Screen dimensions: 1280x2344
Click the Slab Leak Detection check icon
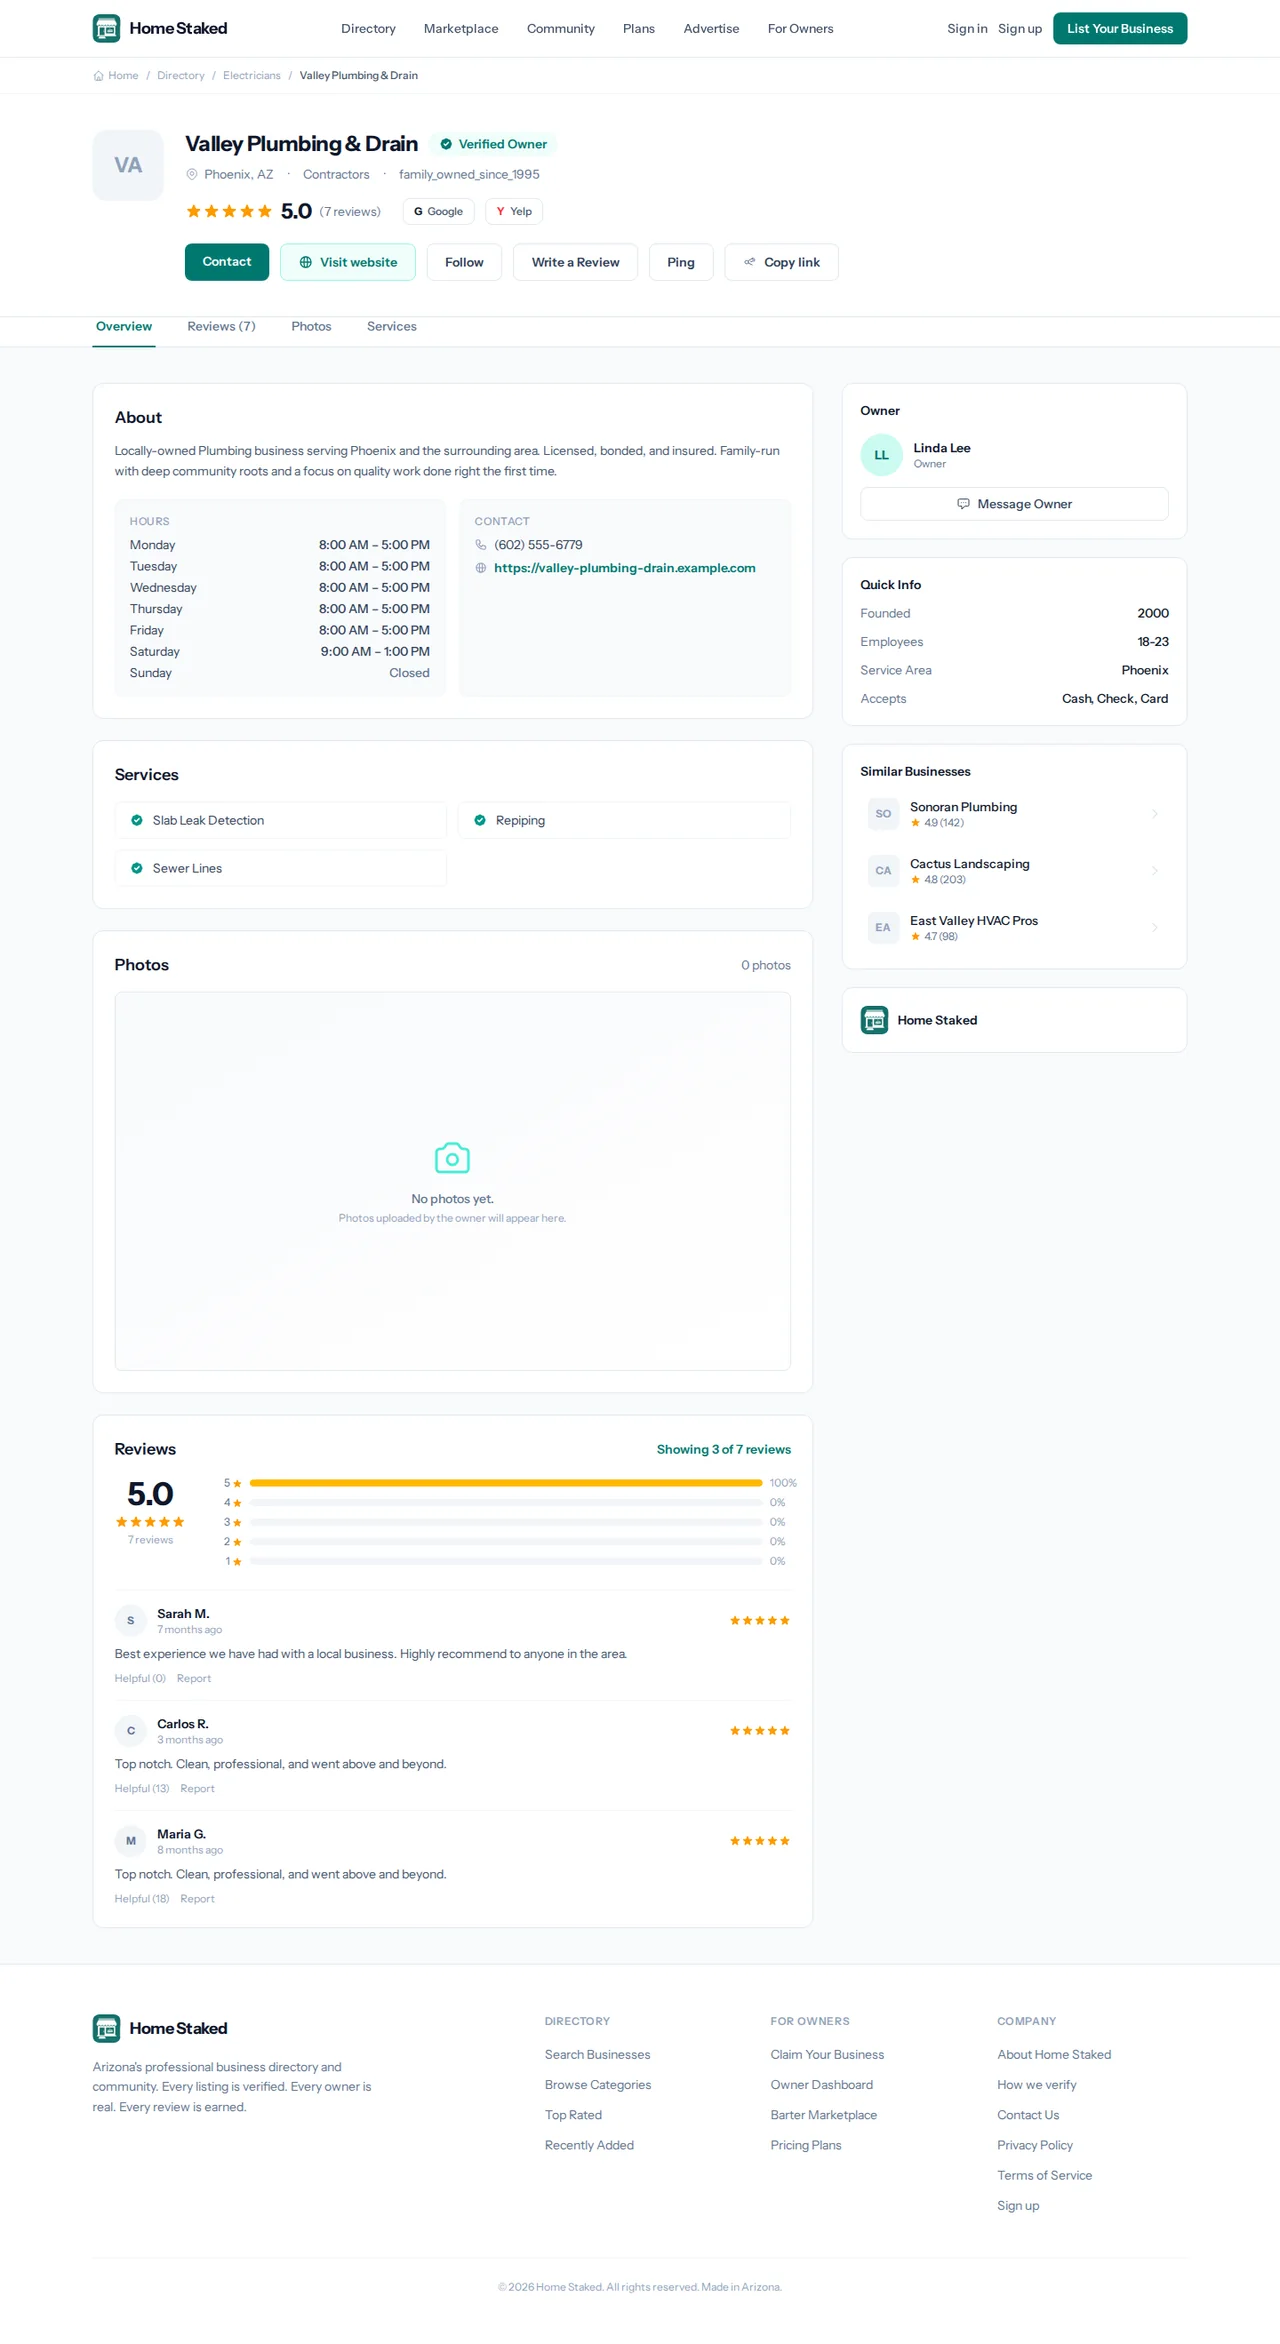pyautogui.click(x=137, y=820)
